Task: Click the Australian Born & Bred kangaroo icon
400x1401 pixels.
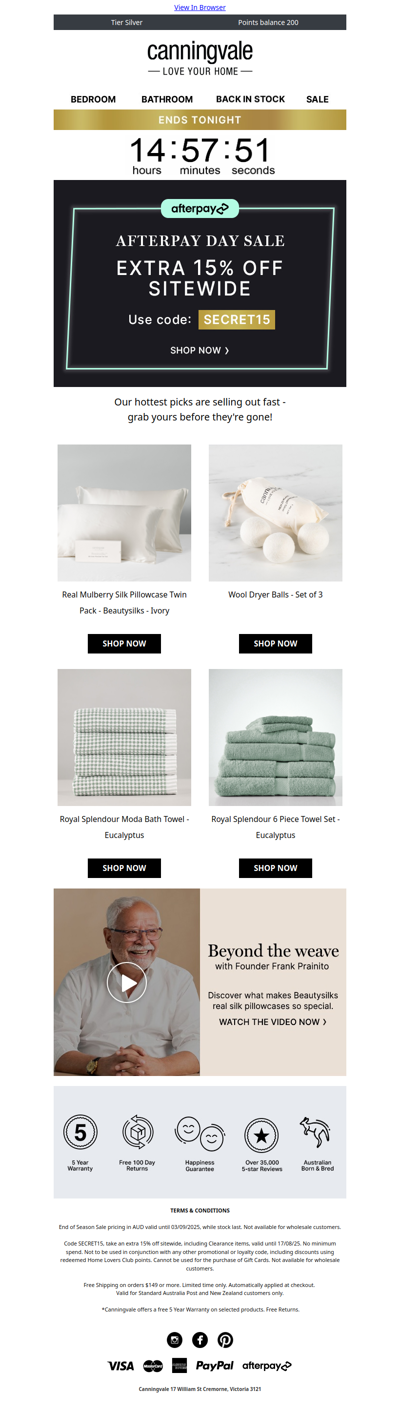Action: [316, 1133]
